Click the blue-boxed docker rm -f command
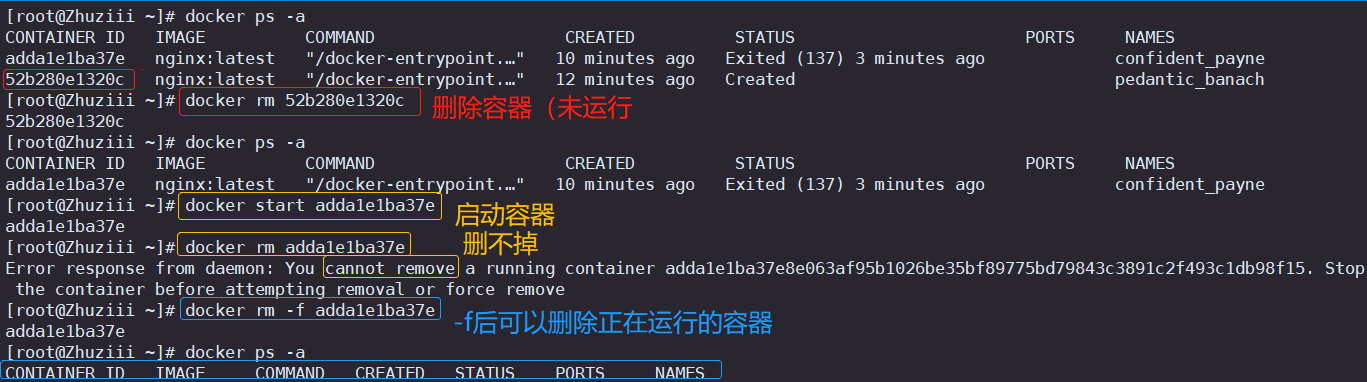This screenshot has height=382, width=1367. (310, 311)
